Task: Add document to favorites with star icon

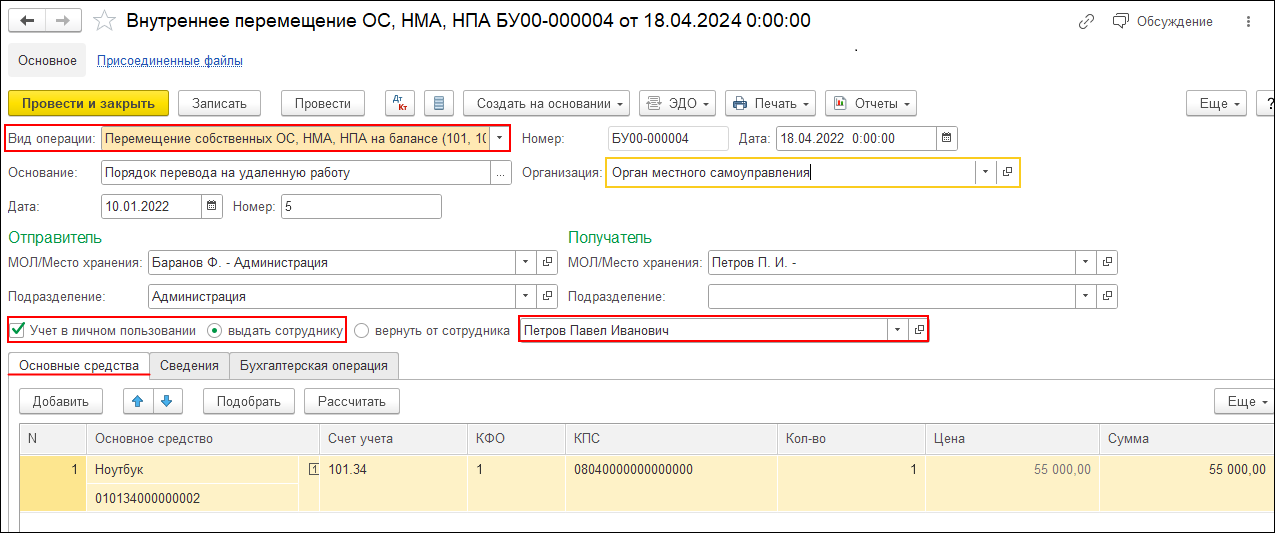Action: (x=102, y=21)
